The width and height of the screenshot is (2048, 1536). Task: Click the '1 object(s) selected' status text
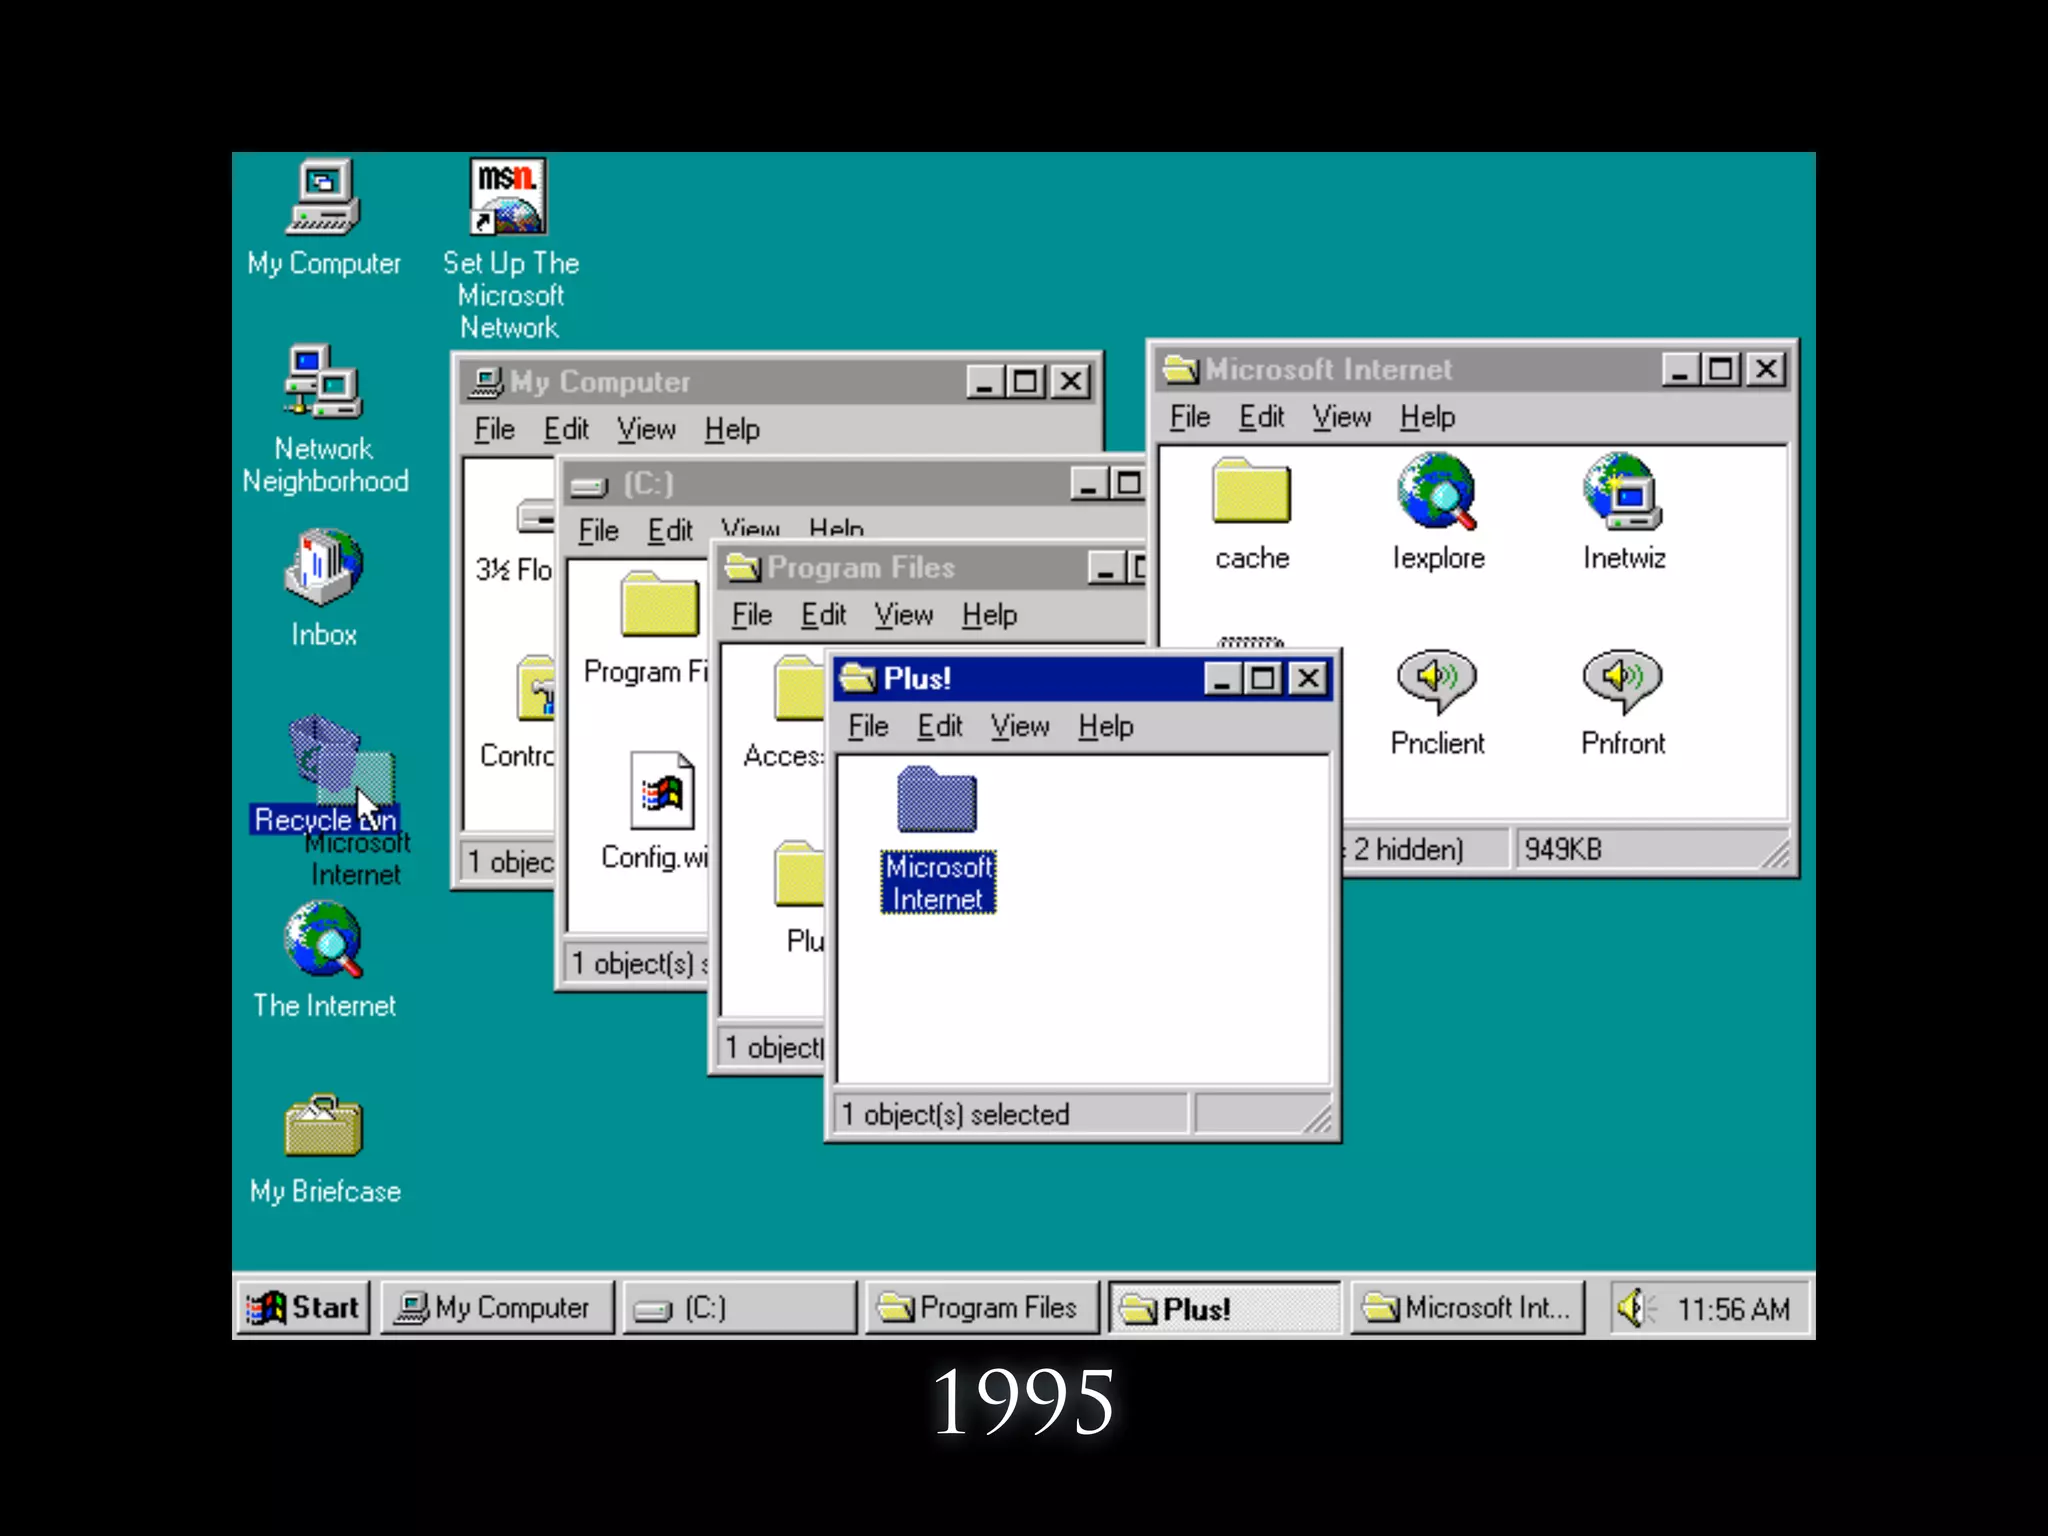[956, 1113]
